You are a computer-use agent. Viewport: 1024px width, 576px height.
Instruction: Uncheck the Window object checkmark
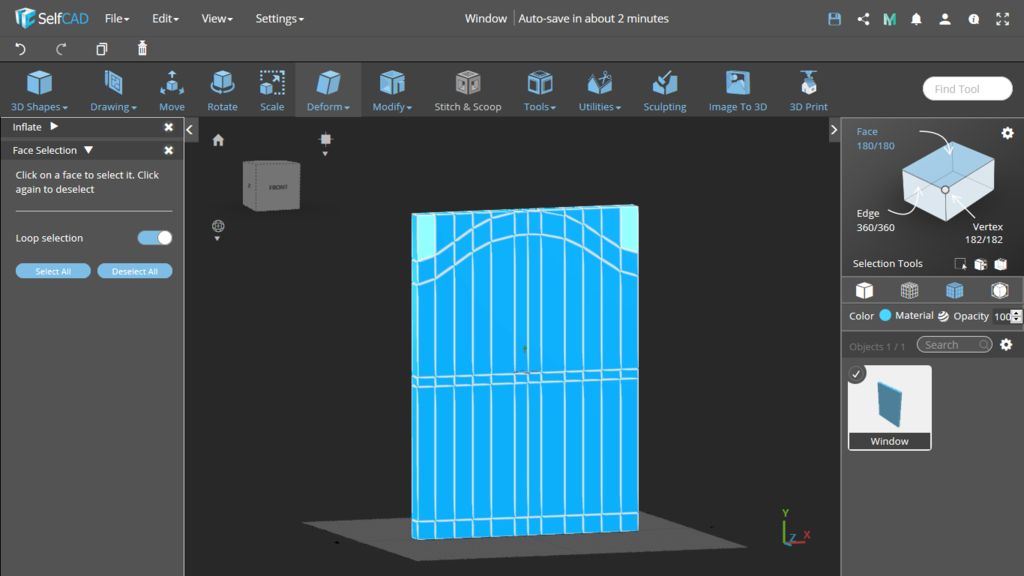point(857,374)
